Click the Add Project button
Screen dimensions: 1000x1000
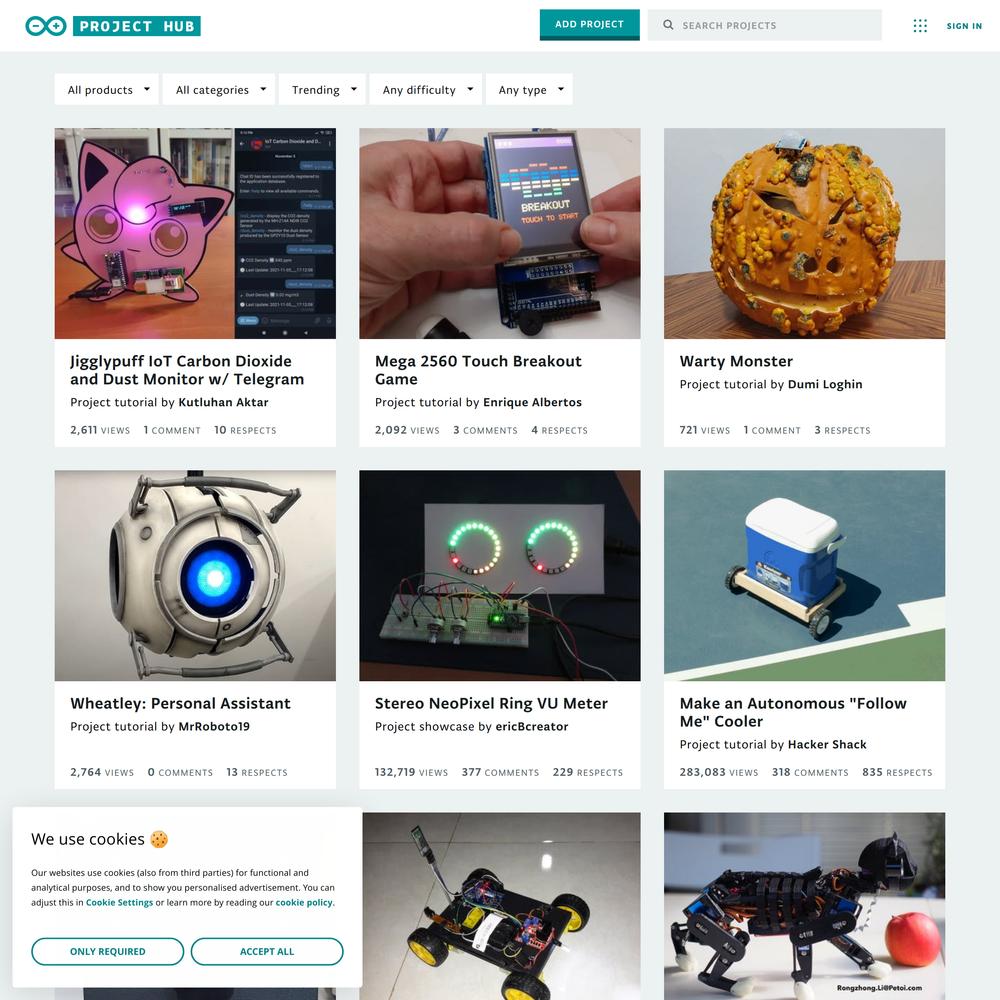[589, 25]
